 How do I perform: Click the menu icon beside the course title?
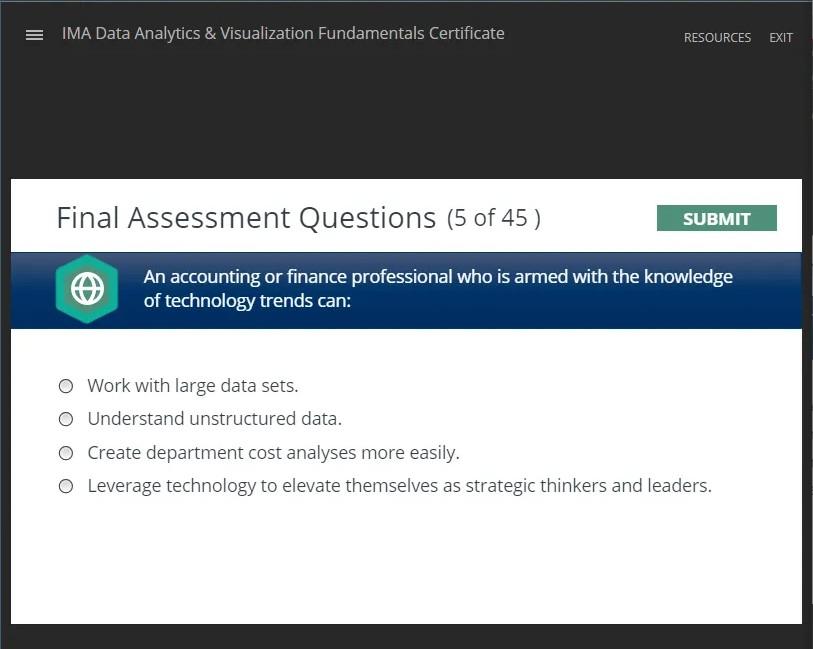[34, 34]
